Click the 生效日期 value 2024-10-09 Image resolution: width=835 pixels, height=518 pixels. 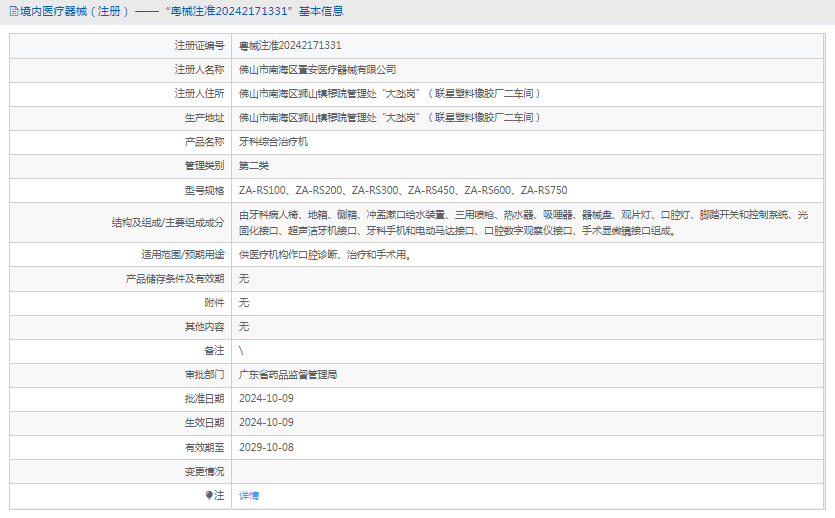coord(266,423)
